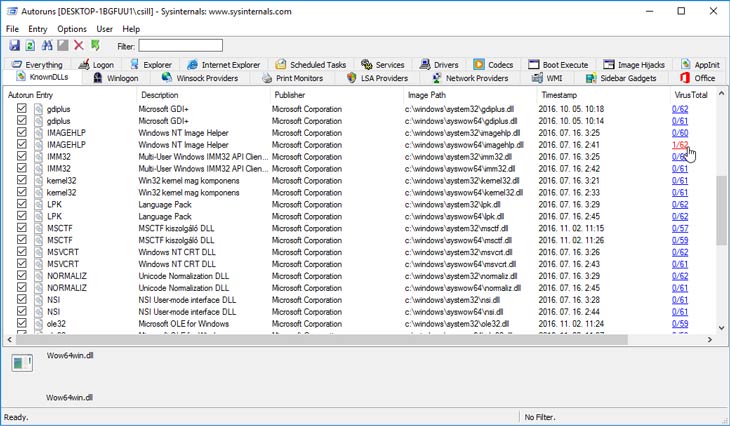This screenshot has width=730, height=426.
Task: Uncheck the IMAGEHLP syswow64 entry checkbox
Action: 21,144
